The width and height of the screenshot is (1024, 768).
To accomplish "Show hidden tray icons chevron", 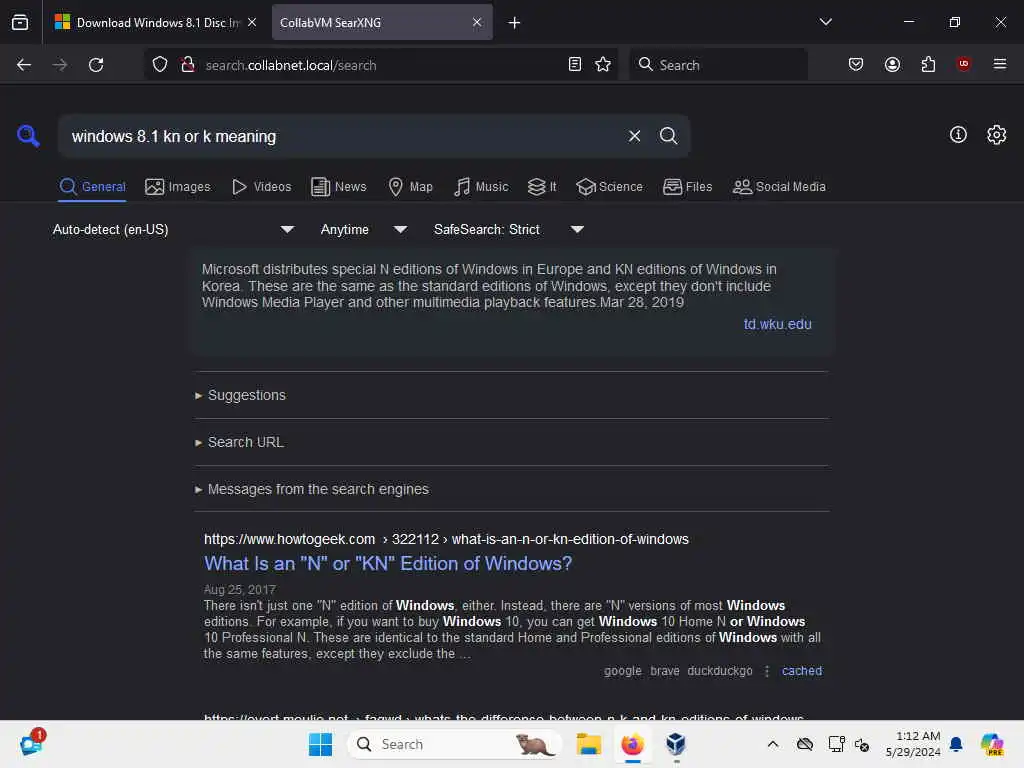I will coord(773,744).
